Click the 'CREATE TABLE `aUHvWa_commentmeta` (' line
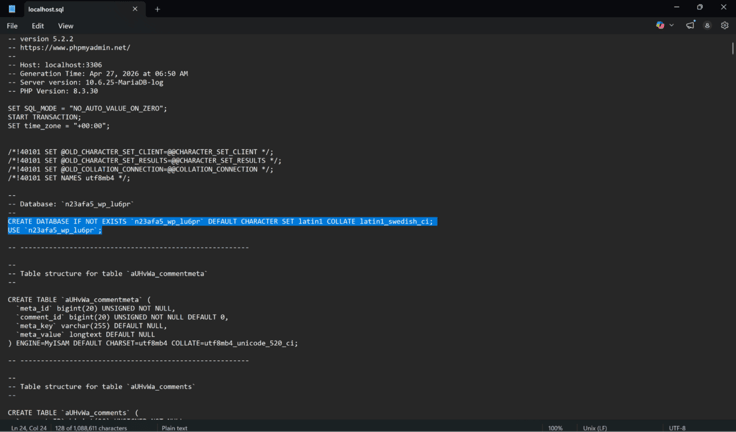 pyautogui.click(x=79, y=300)
